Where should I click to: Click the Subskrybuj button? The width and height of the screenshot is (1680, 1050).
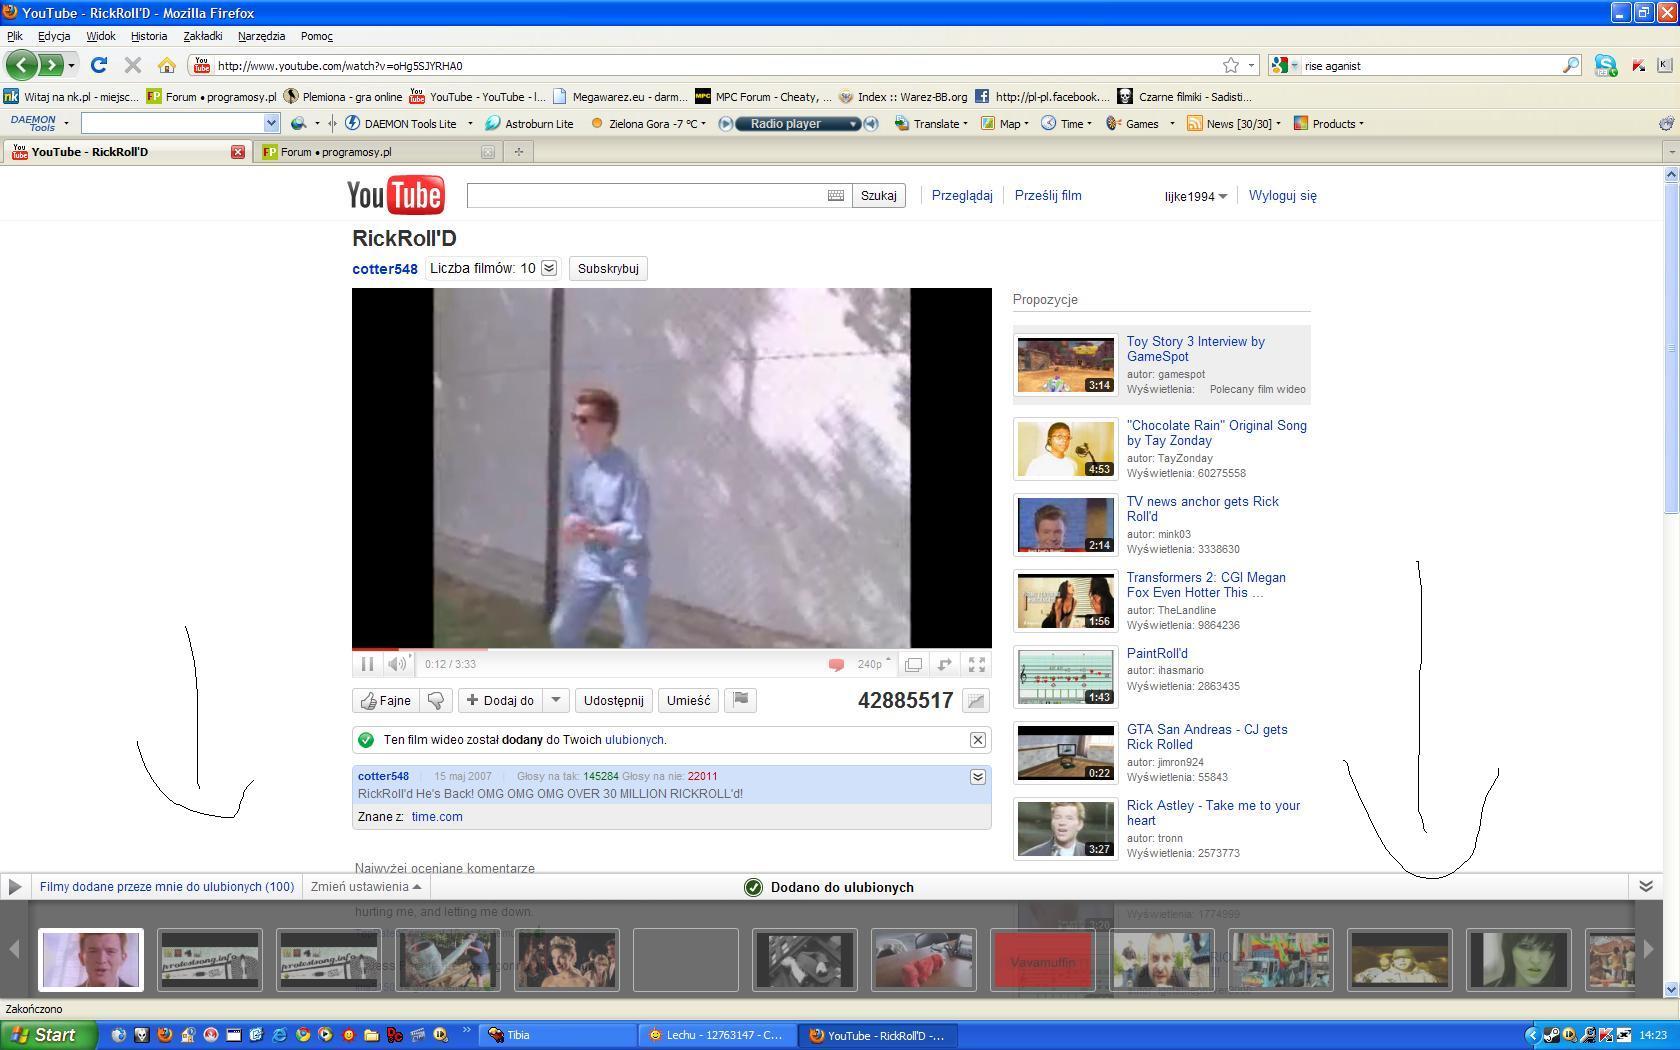coord(608,269)
